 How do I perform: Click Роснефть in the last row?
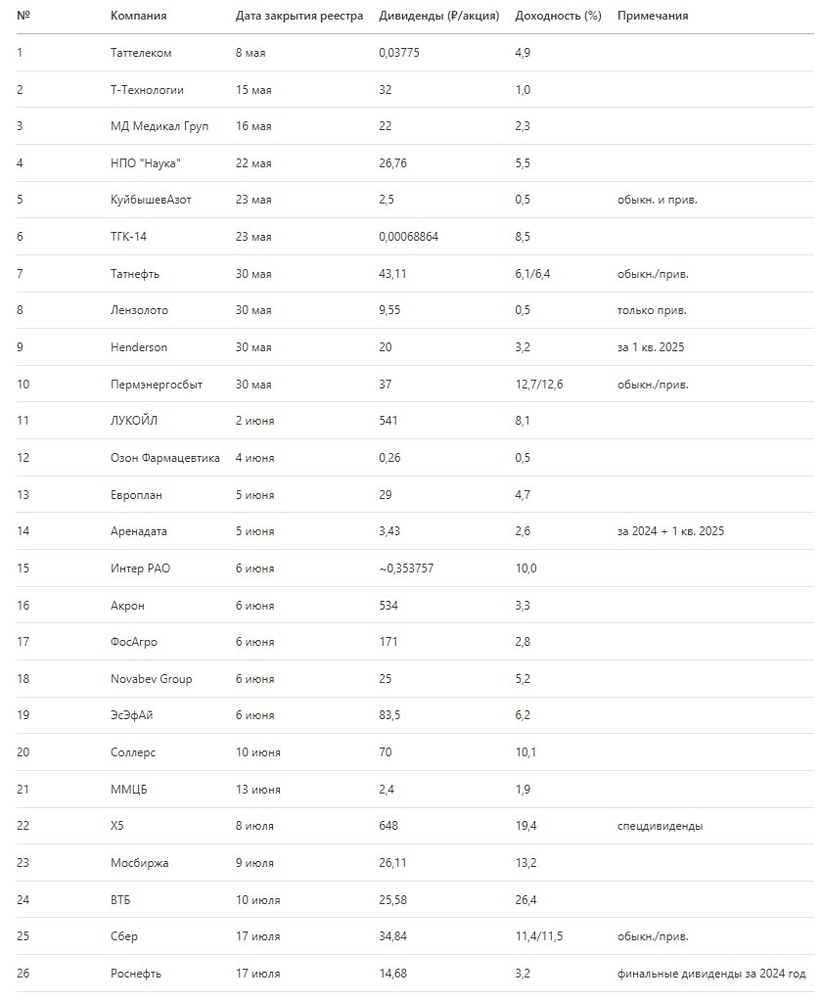(x=135, y=974)
